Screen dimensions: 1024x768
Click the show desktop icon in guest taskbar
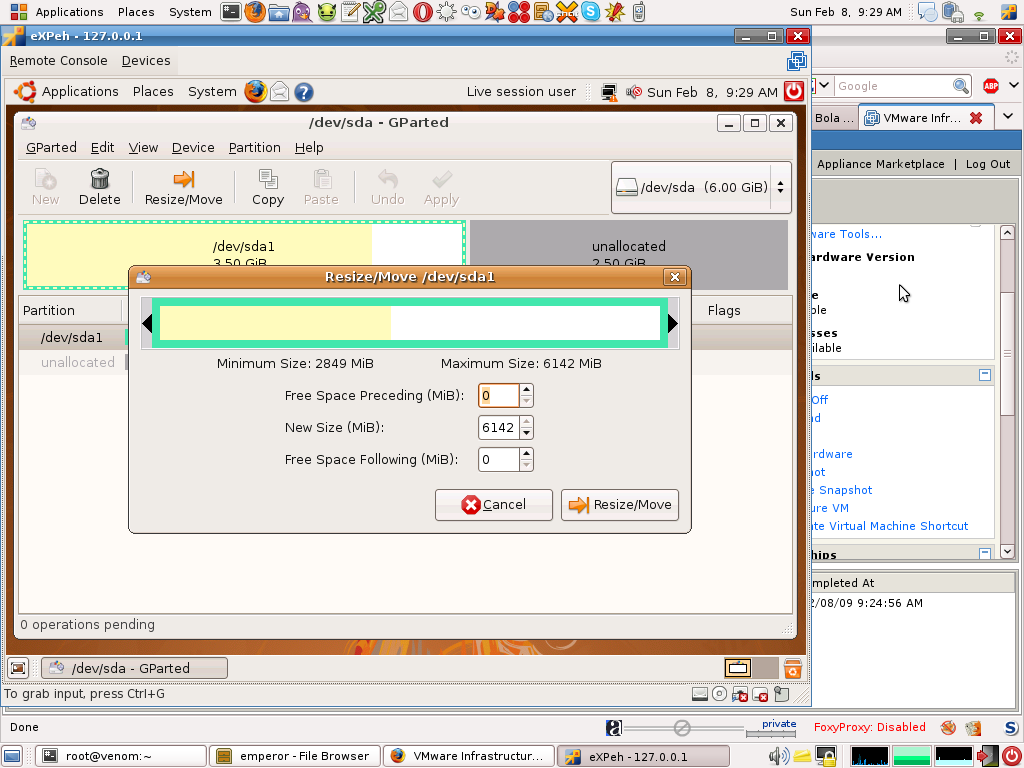[18, 668]
